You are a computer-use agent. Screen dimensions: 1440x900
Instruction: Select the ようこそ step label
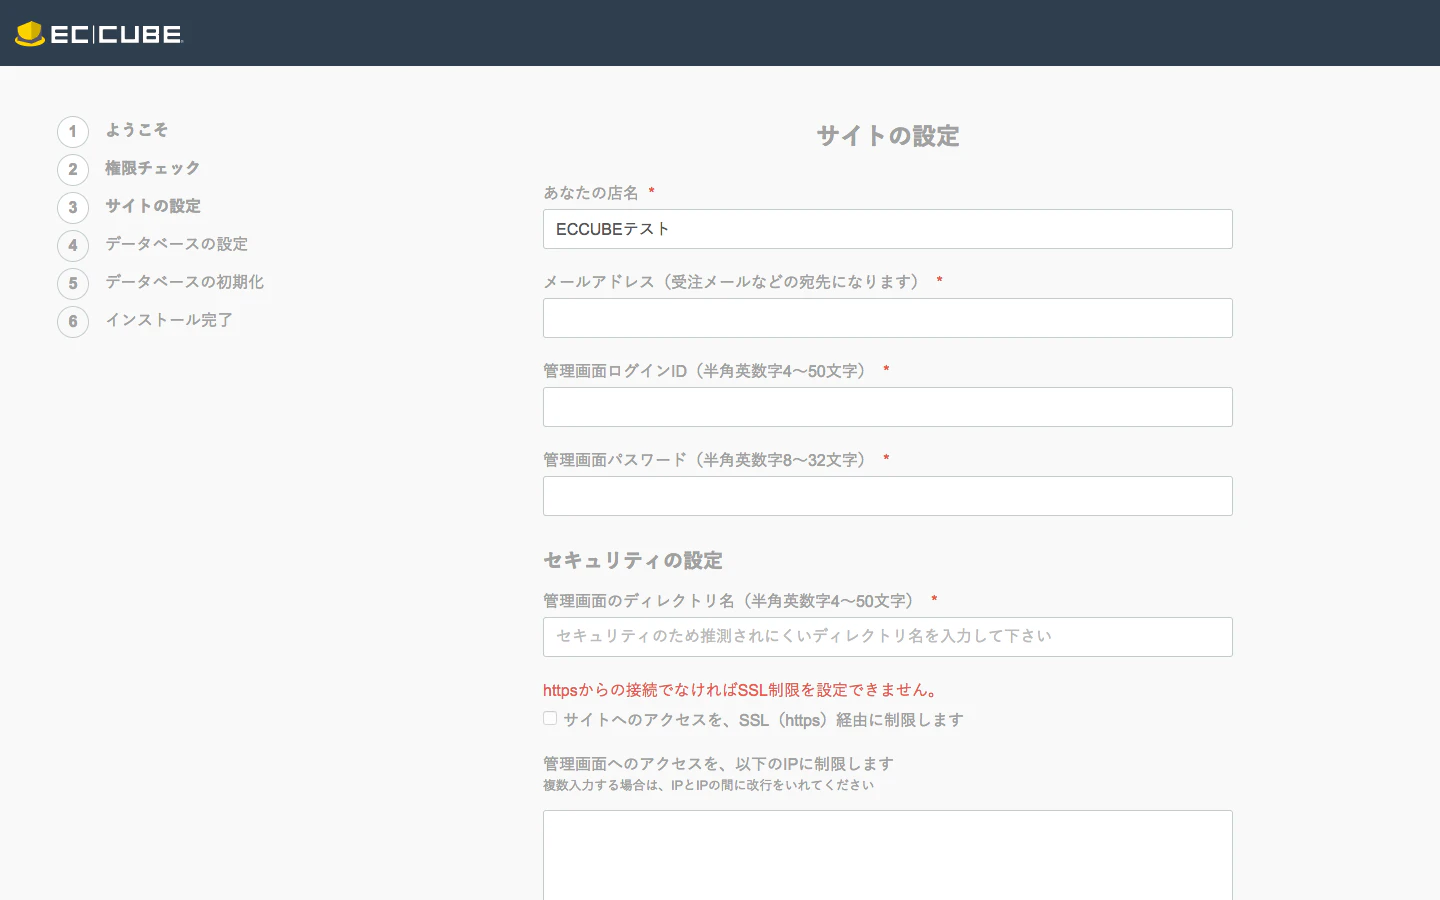pos(137,130)
